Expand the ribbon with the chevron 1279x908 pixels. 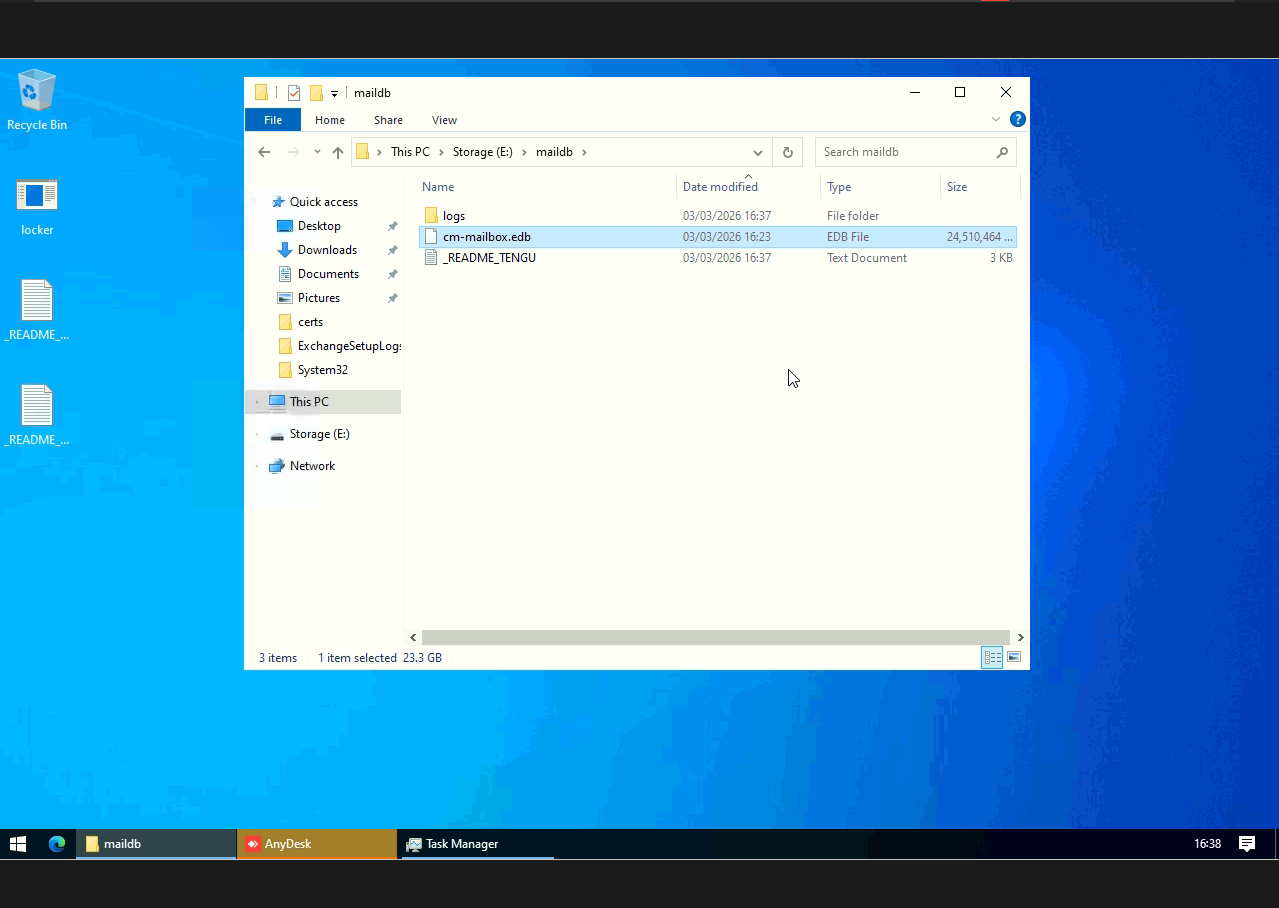(x=996, y=119)
